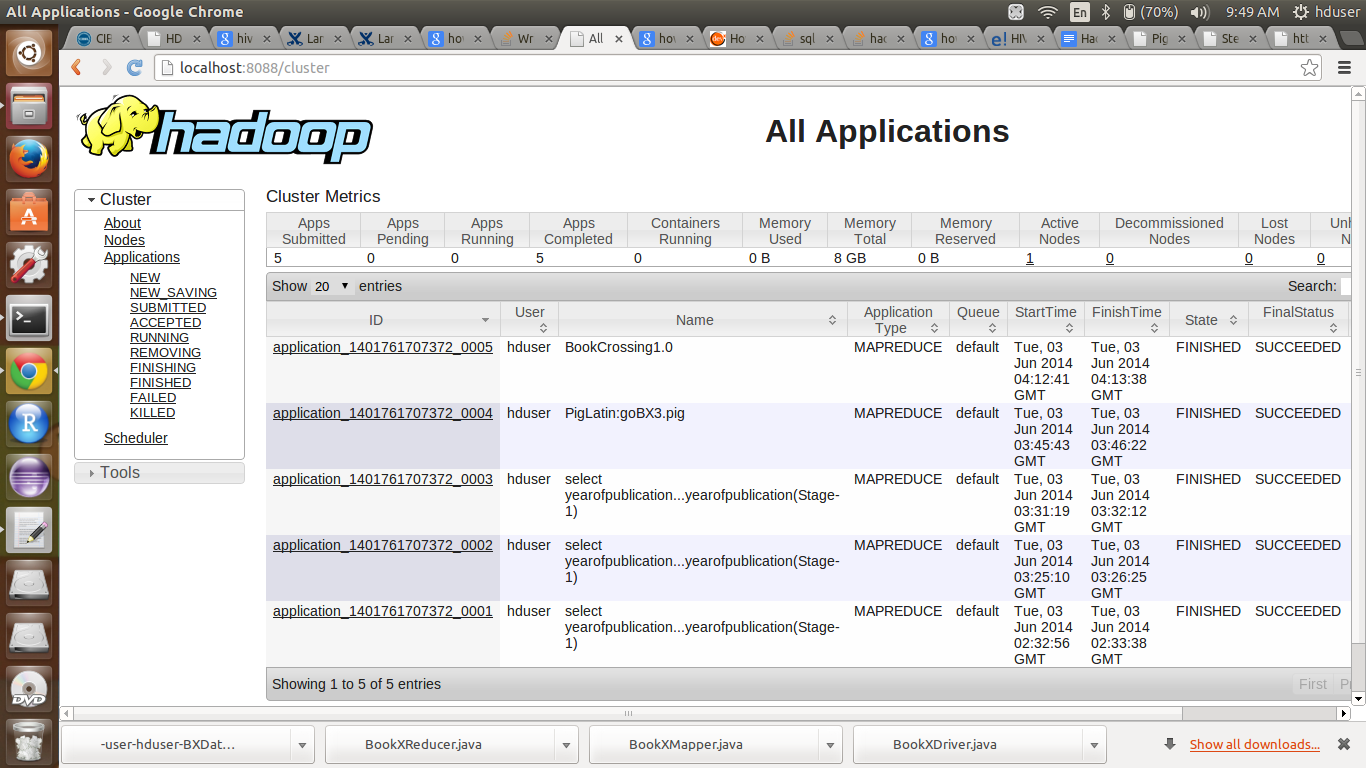Image resolution: width=1366 pixels, height=768 pixels.
Task: Open the Show entries dropdown
Action: [x=333, y=286]
